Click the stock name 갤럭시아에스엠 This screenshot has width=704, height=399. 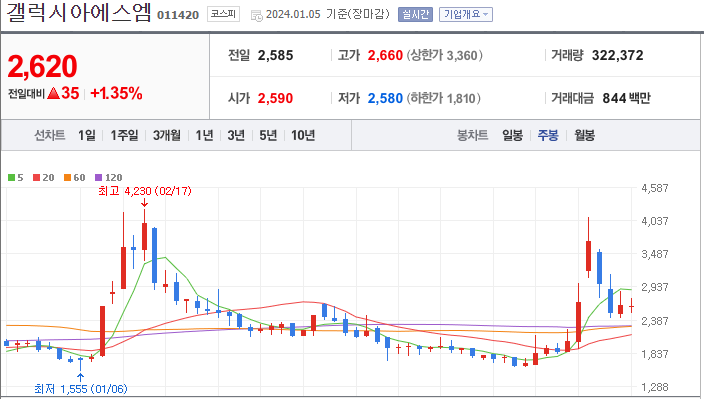click(79, 12)
